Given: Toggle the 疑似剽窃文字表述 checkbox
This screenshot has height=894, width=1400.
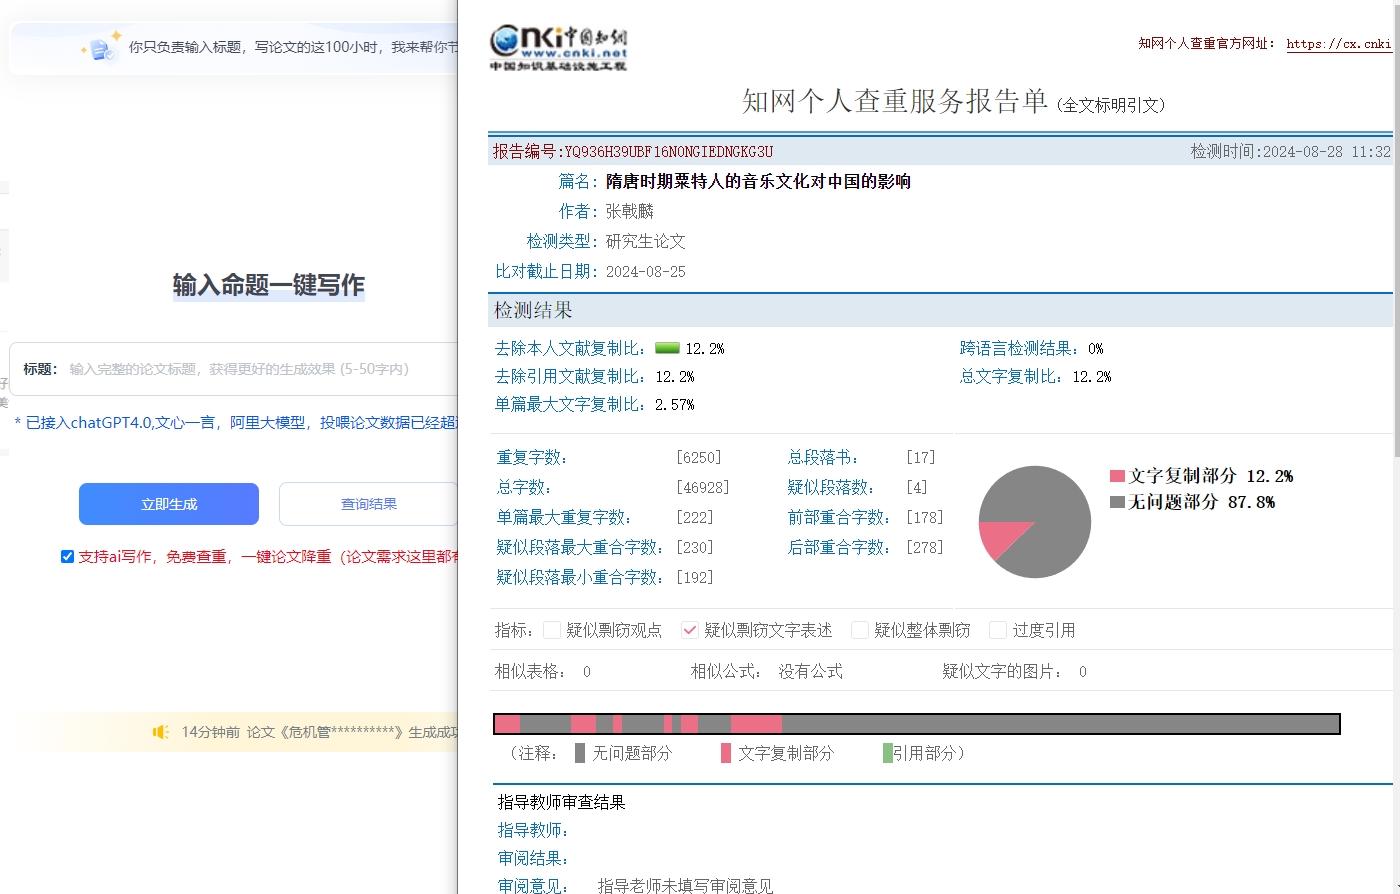Looking at the screenshot, I should coord(690,630).
